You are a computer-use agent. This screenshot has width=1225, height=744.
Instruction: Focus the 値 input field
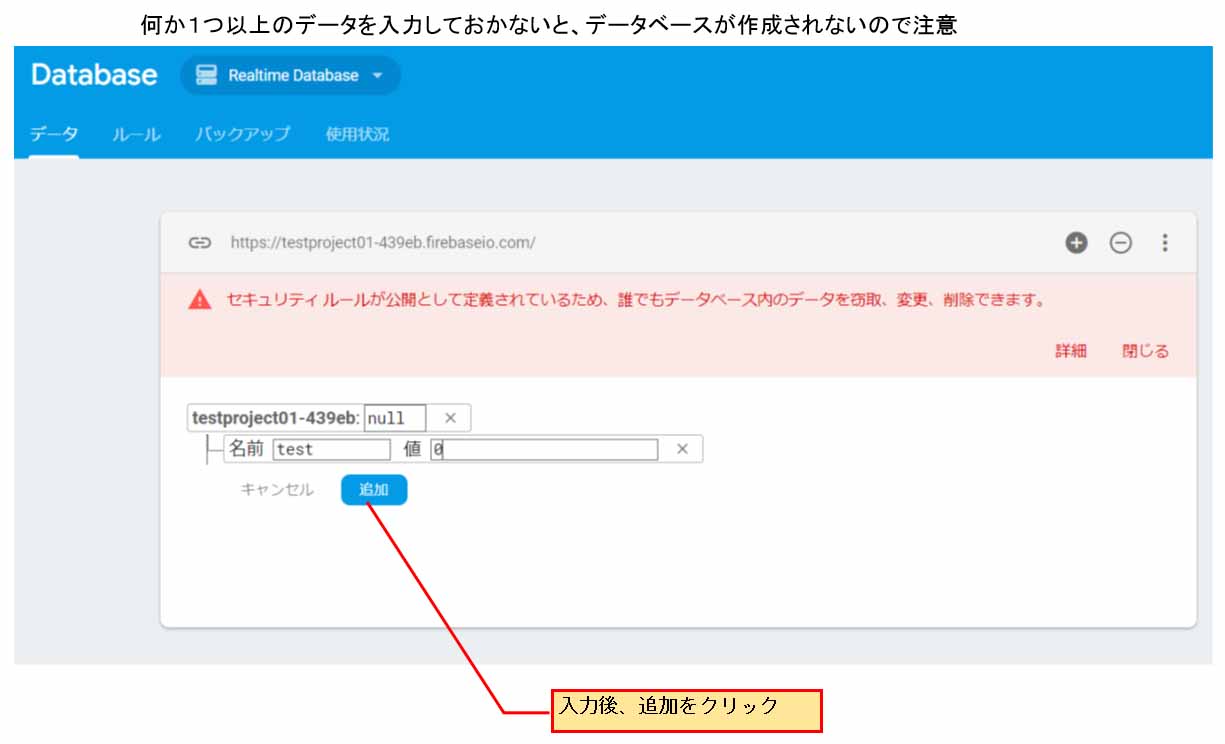[544, 450]
